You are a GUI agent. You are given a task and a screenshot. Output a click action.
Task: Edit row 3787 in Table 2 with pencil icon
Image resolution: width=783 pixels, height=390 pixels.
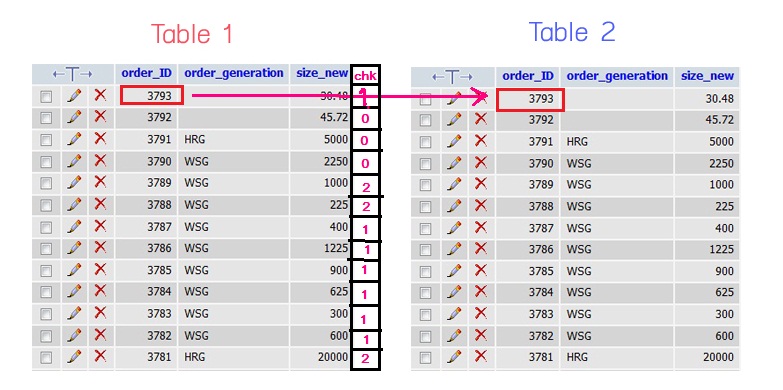[x=454, y=228]
